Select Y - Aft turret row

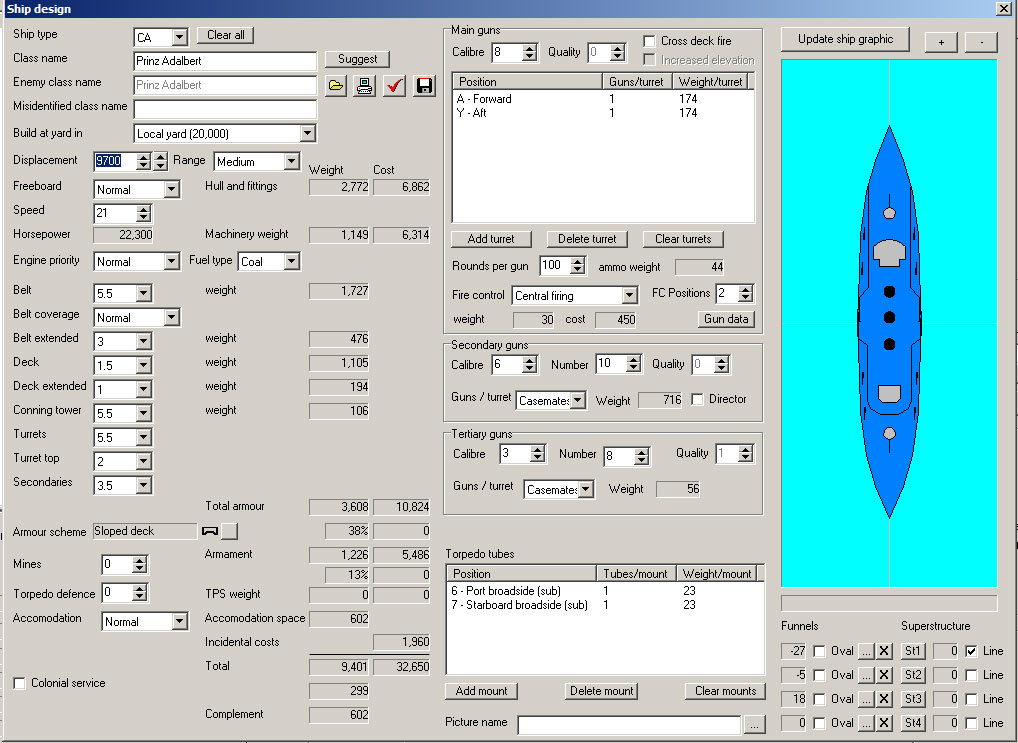click(603, 112)
